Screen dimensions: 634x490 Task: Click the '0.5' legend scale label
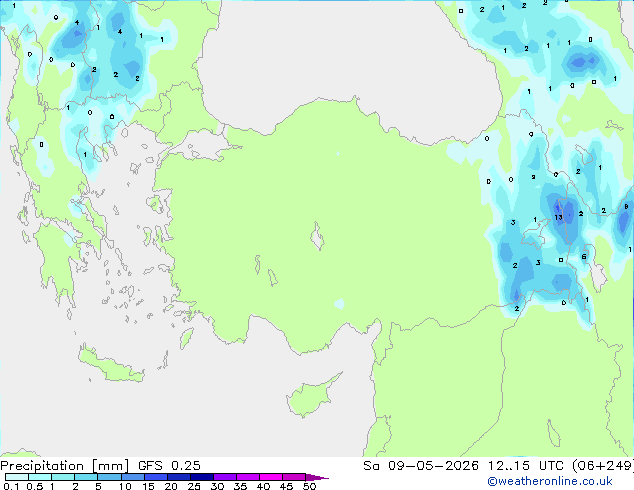point(35,486)
